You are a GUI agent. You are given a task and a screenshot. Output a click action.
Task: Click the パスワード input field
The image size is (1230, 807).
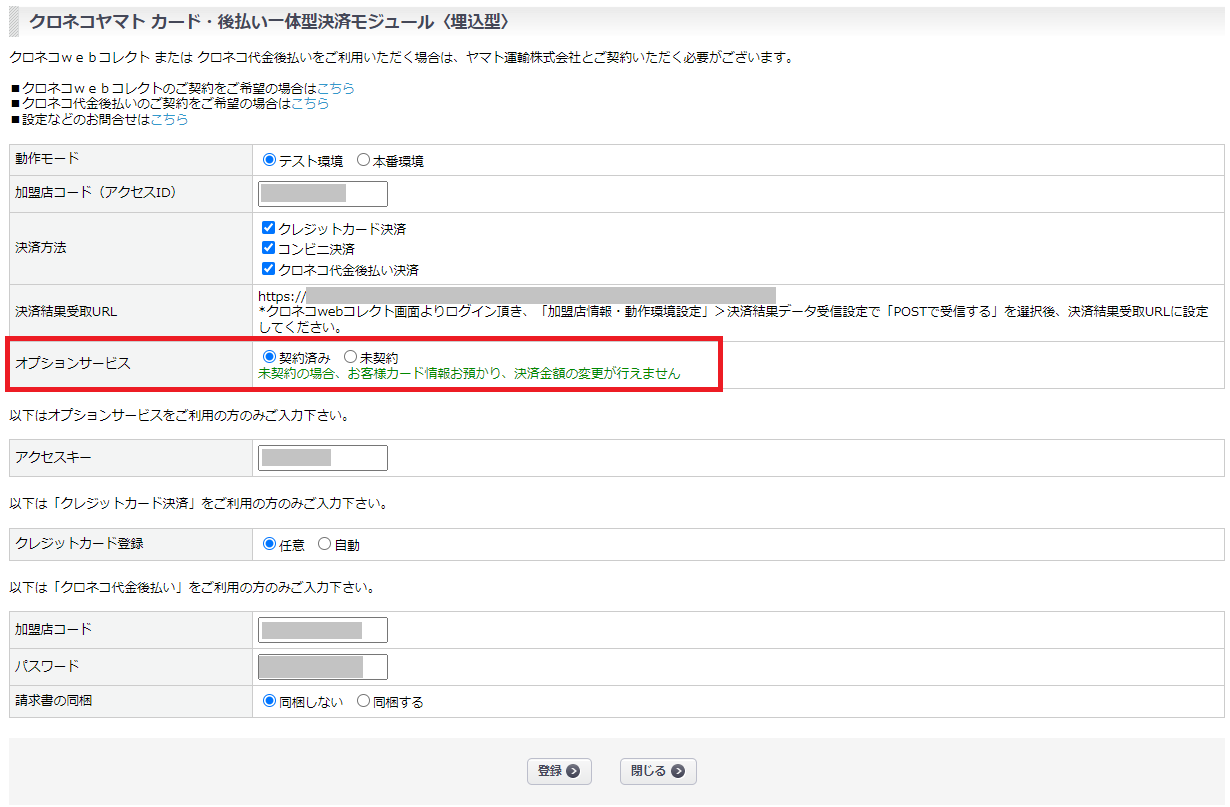coord(322,667)
